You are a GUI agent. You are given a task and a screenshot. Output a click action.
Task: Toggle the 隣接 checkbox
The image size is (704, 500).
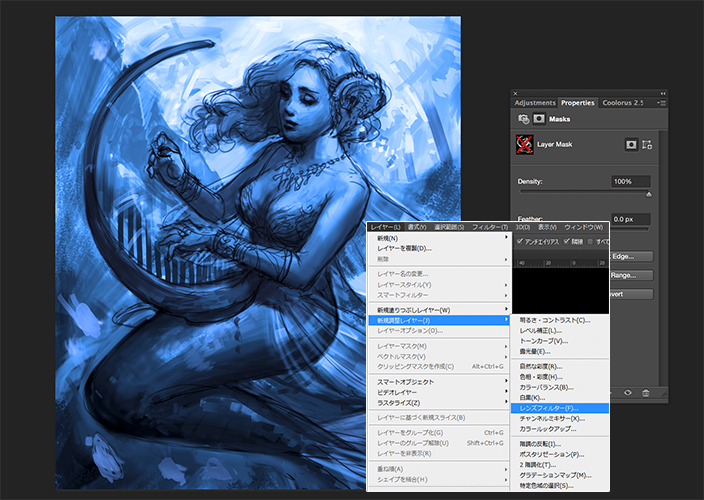[567, 241]
